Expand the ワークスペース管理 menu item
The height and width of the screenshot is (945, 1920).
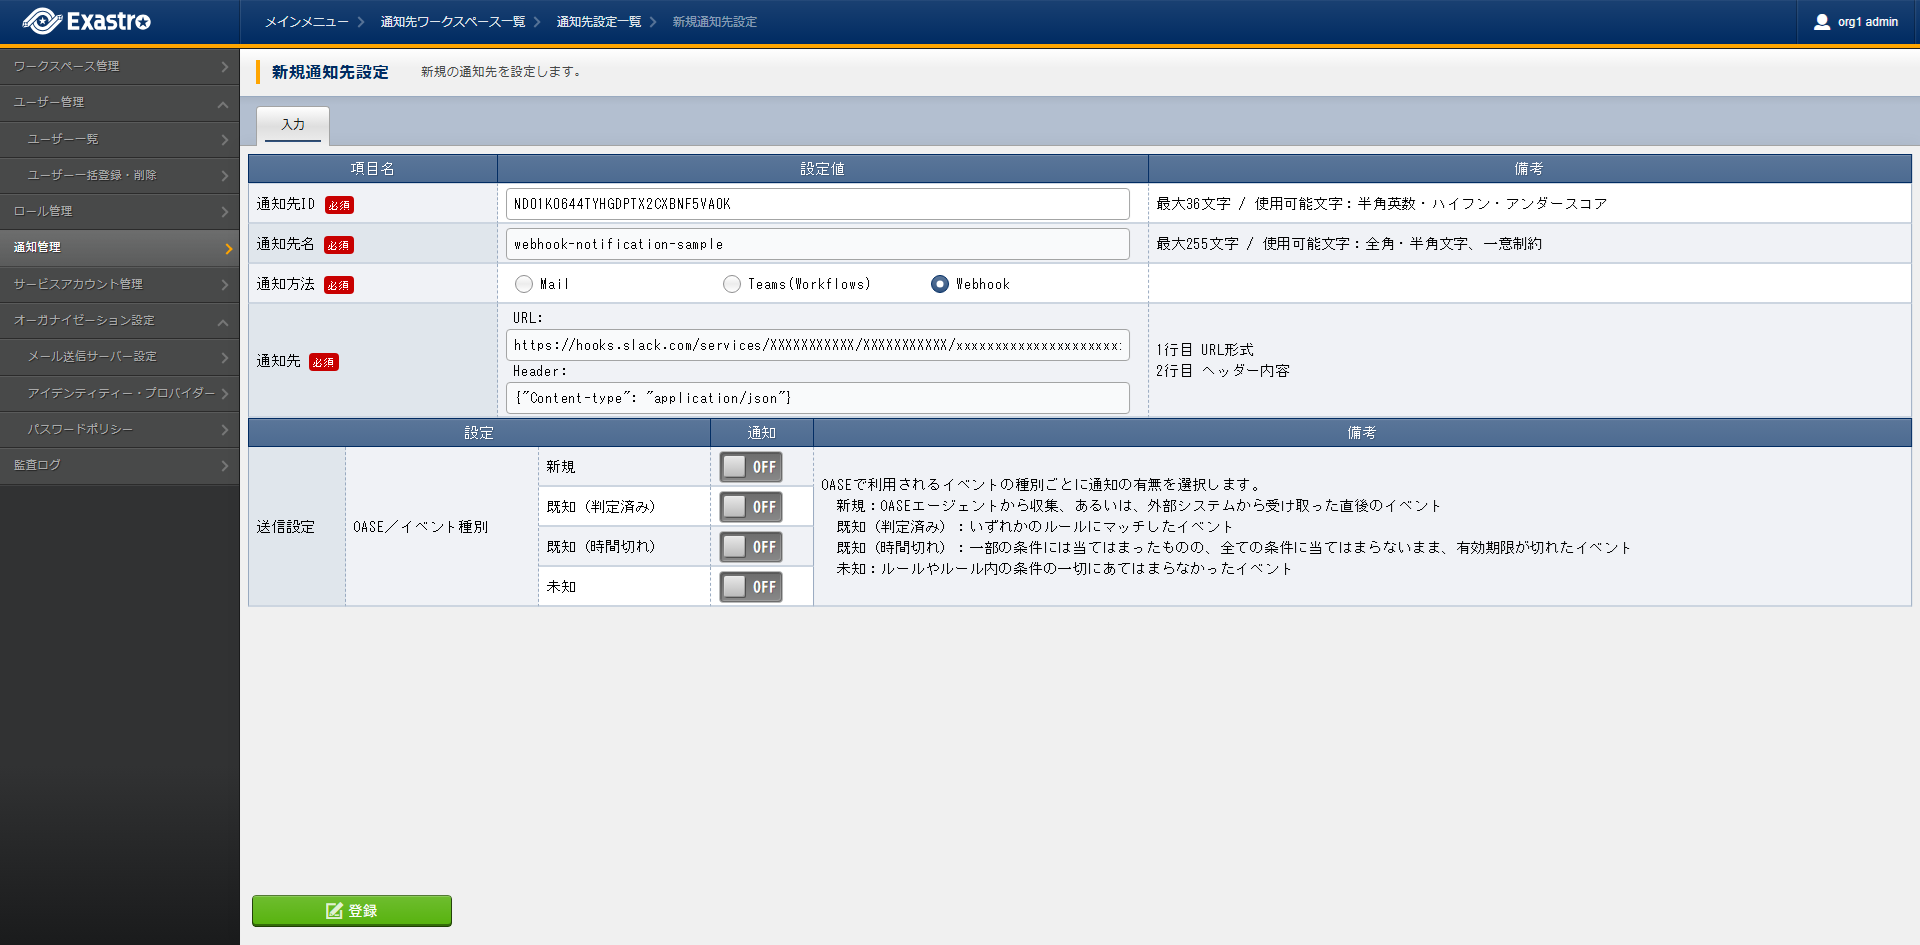[119, 66]
